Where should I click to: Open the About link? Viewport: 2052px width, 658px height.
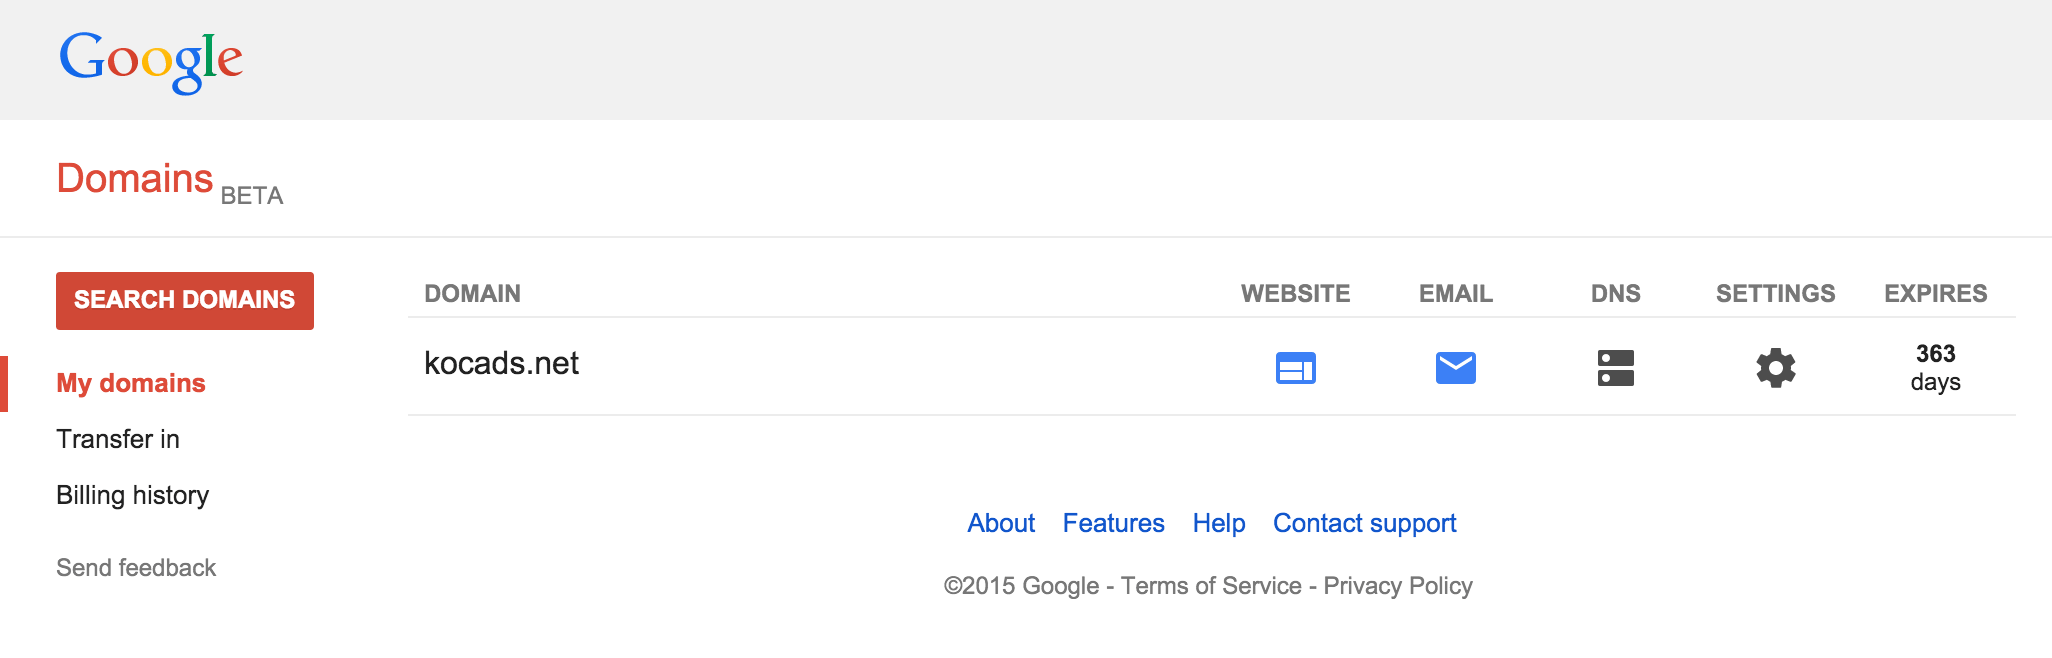click(x=1001, y=523)
